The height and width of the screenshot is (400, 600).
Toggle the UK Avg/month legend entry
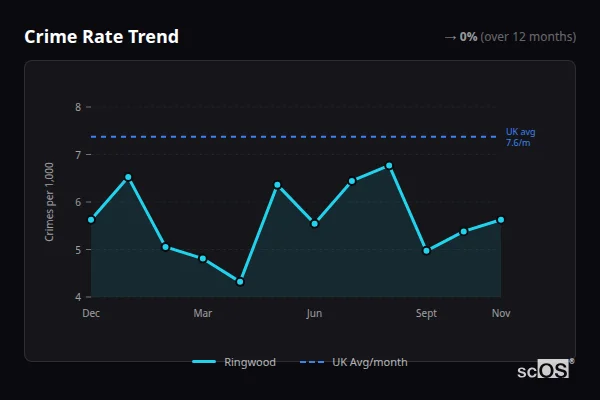pyautogui.click(x=354, y=362)
